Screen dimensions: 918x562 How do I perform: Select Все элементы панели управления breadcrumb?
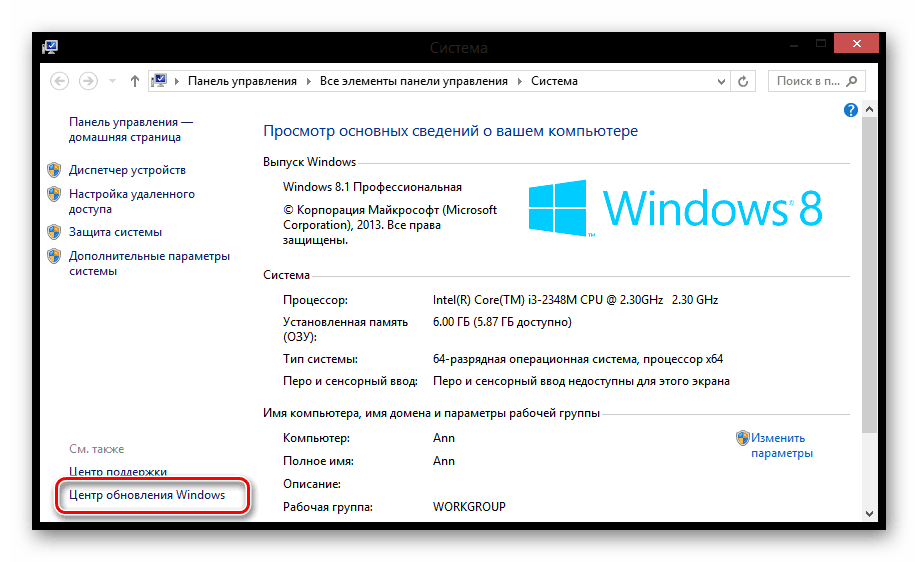[414, 81]
